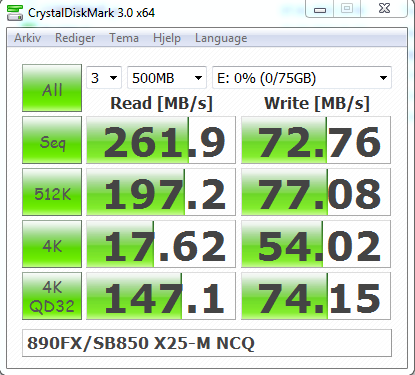Open the Tema menu
415x375 pixels.
(x=124, y=38)
